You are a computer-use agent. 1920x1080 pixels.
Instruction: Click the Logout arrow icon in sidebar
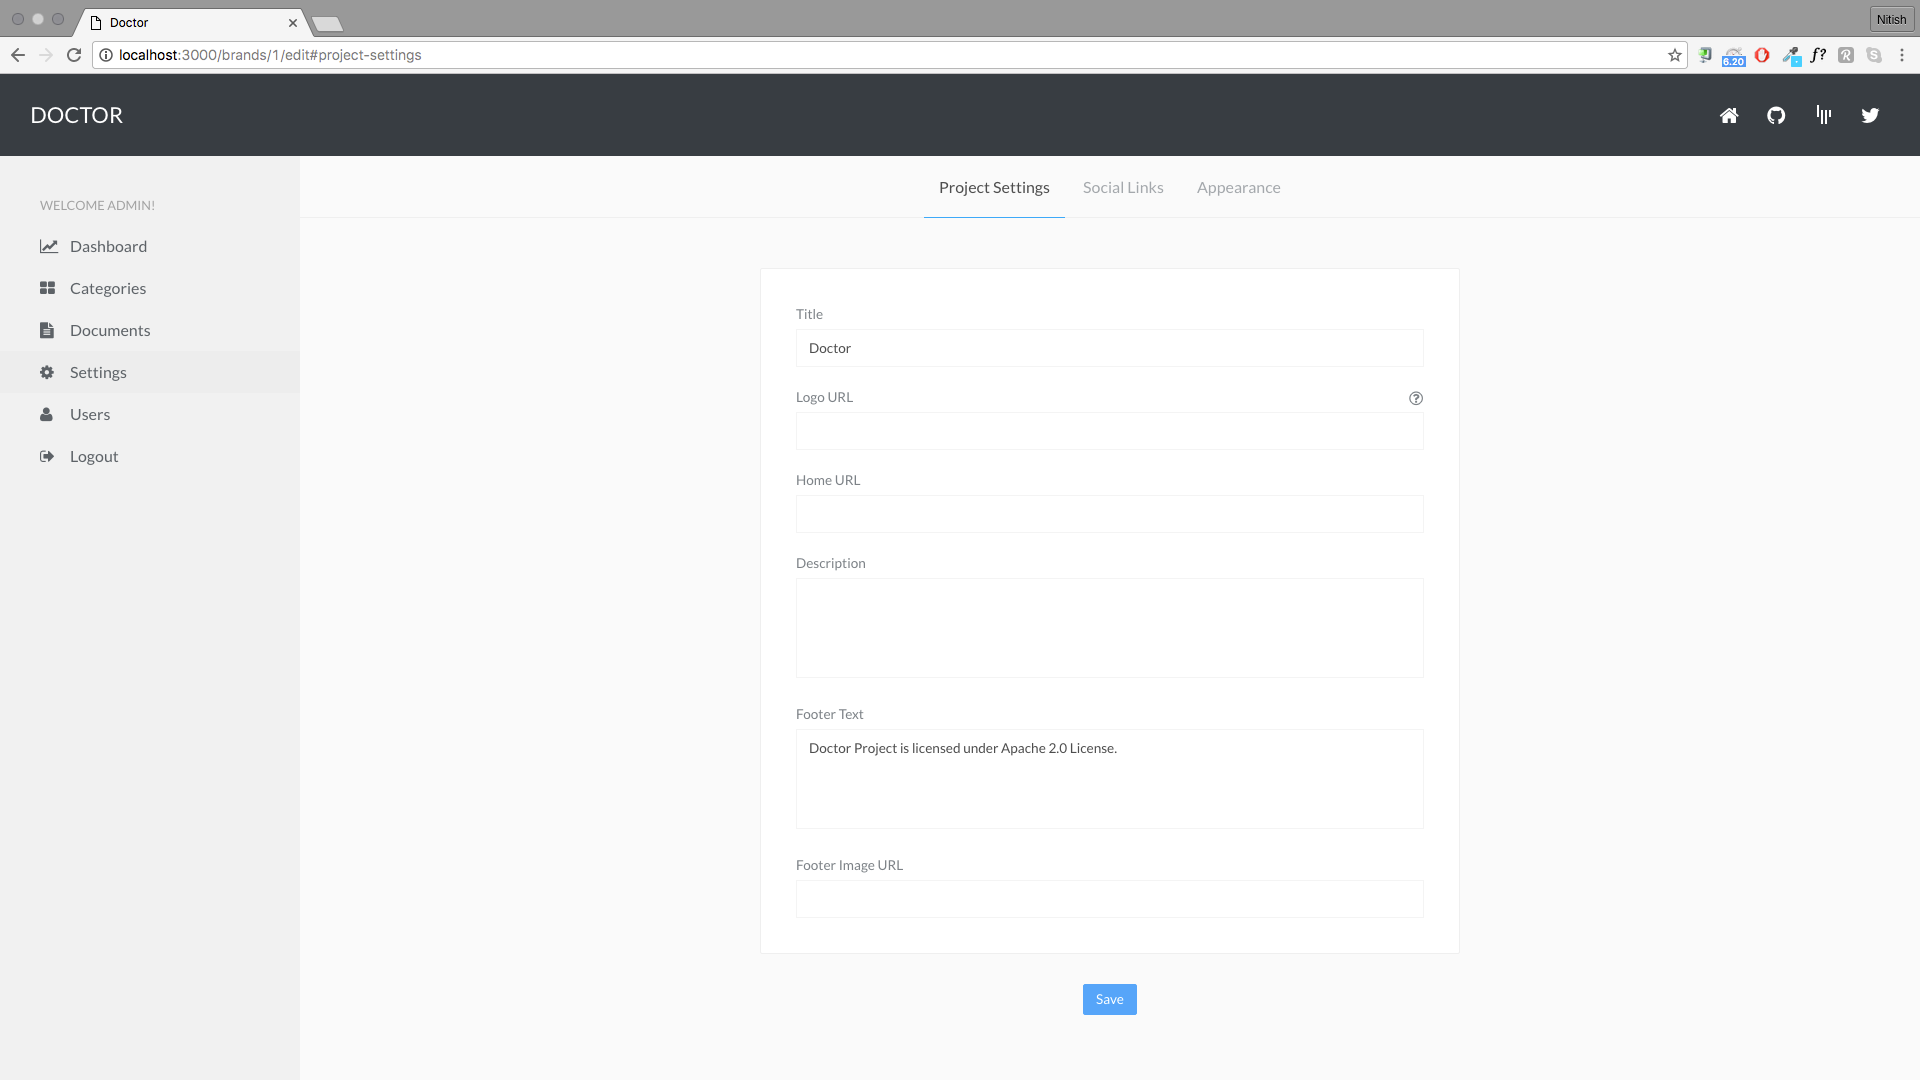click(47, 456)
